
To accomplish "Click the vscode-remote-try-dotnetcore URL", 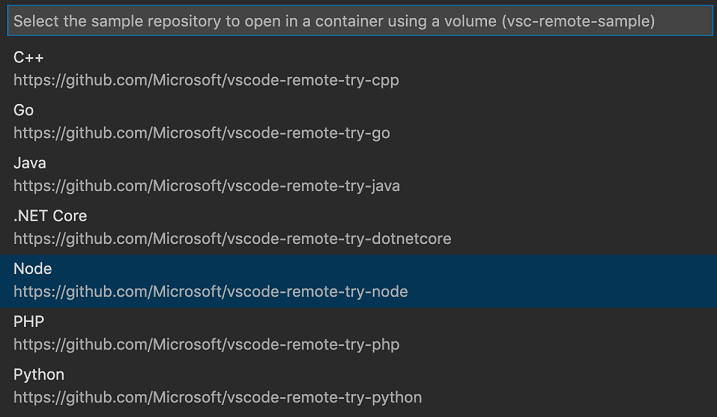I will [x=232, y=239].
